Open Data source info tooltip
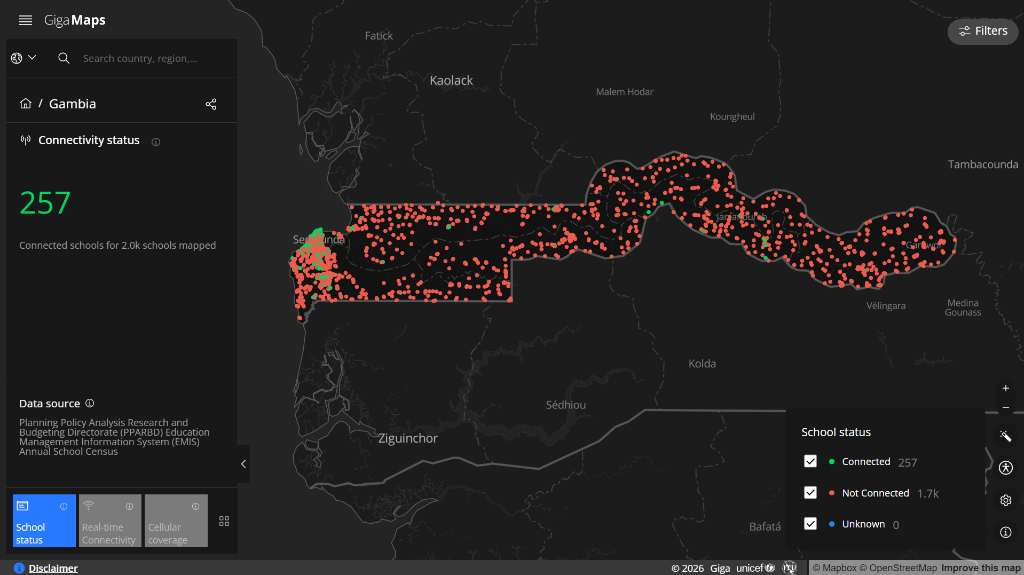1024x575 pixels. pos(90,403)
